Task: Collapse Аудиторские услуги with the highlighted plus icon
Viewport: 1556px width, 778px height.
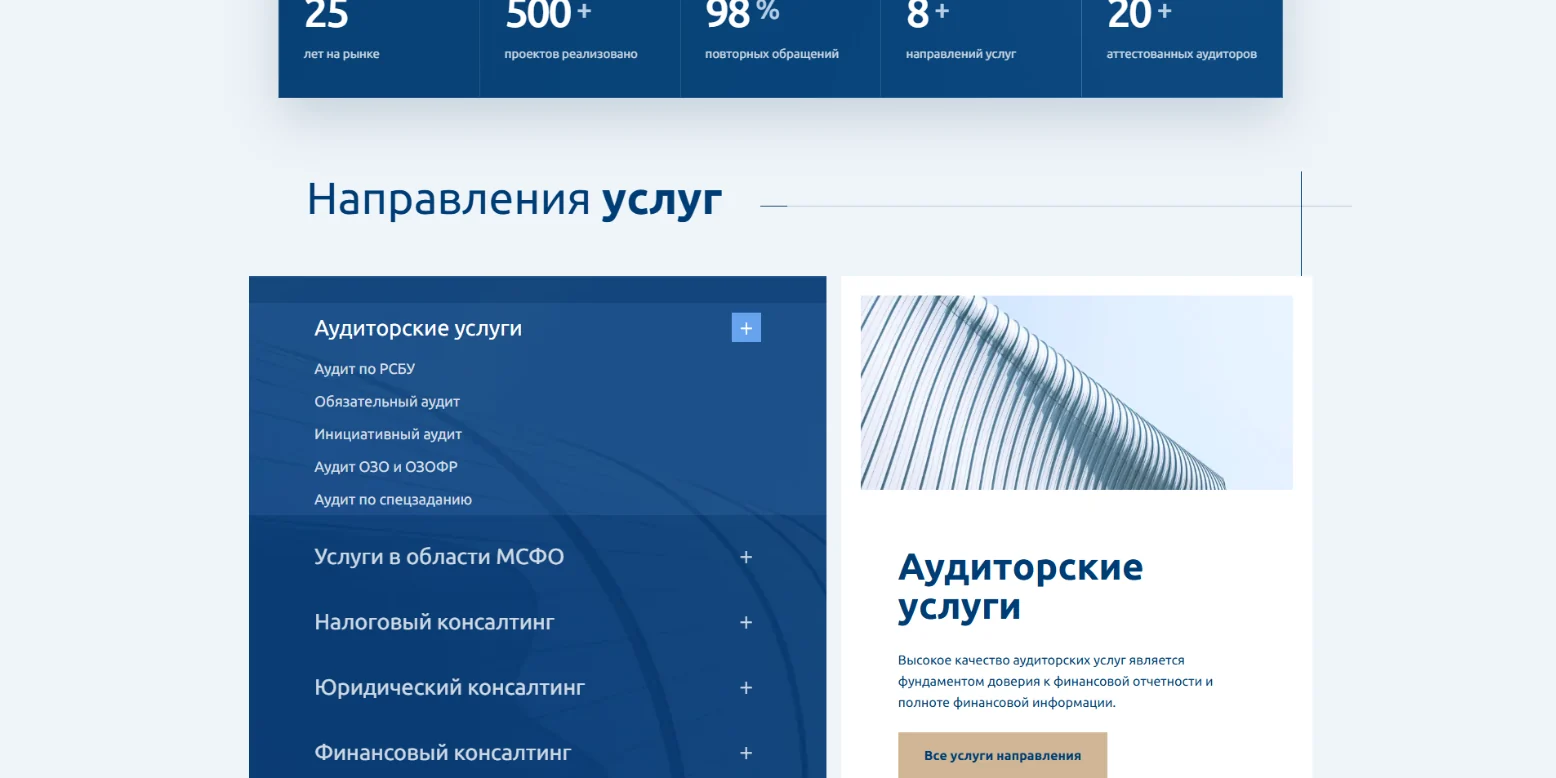Action: pyautogui.click(x=746, y=328)
